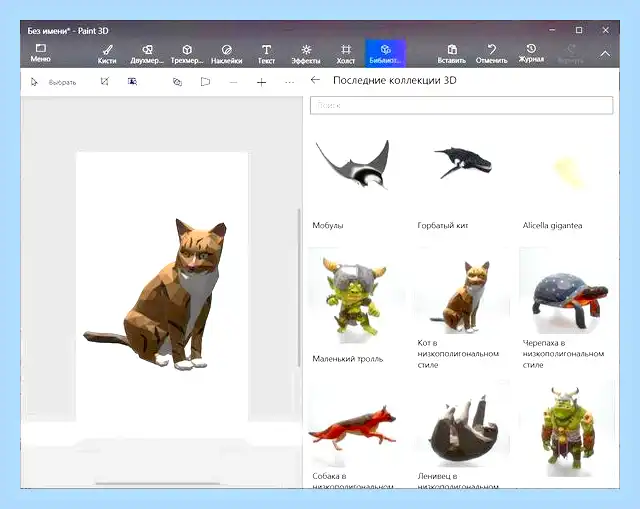This screenshot has height=509, width=640.
Task: Maximize the Paint 3D window
Action: click(579, 30)
